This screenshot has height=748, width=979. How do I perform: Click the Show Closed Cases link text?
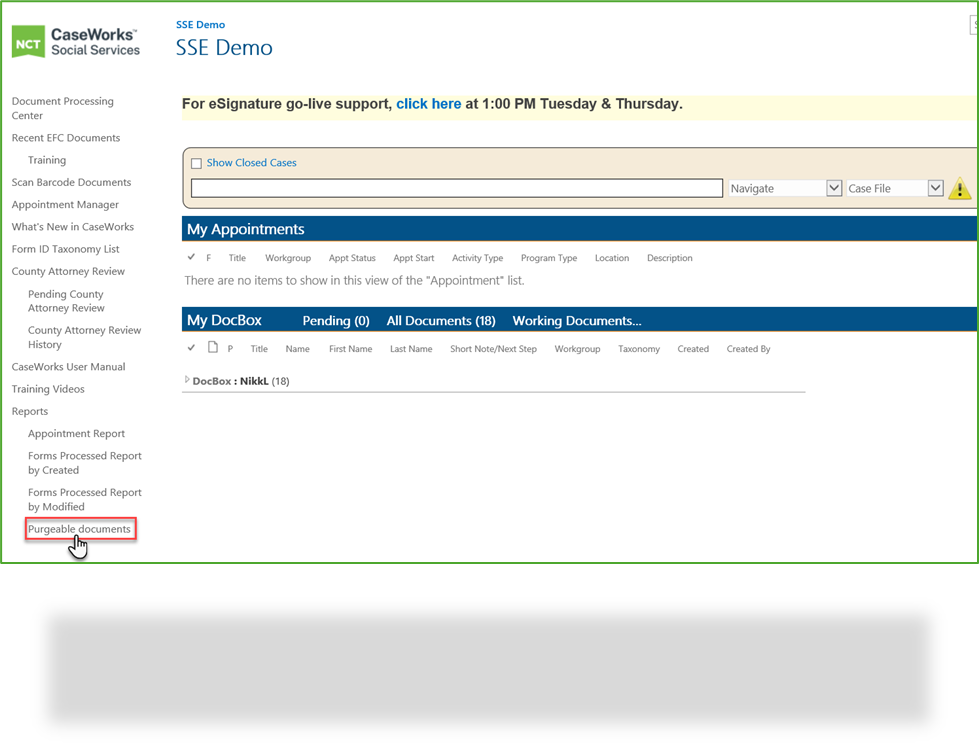tap(252, 162)
